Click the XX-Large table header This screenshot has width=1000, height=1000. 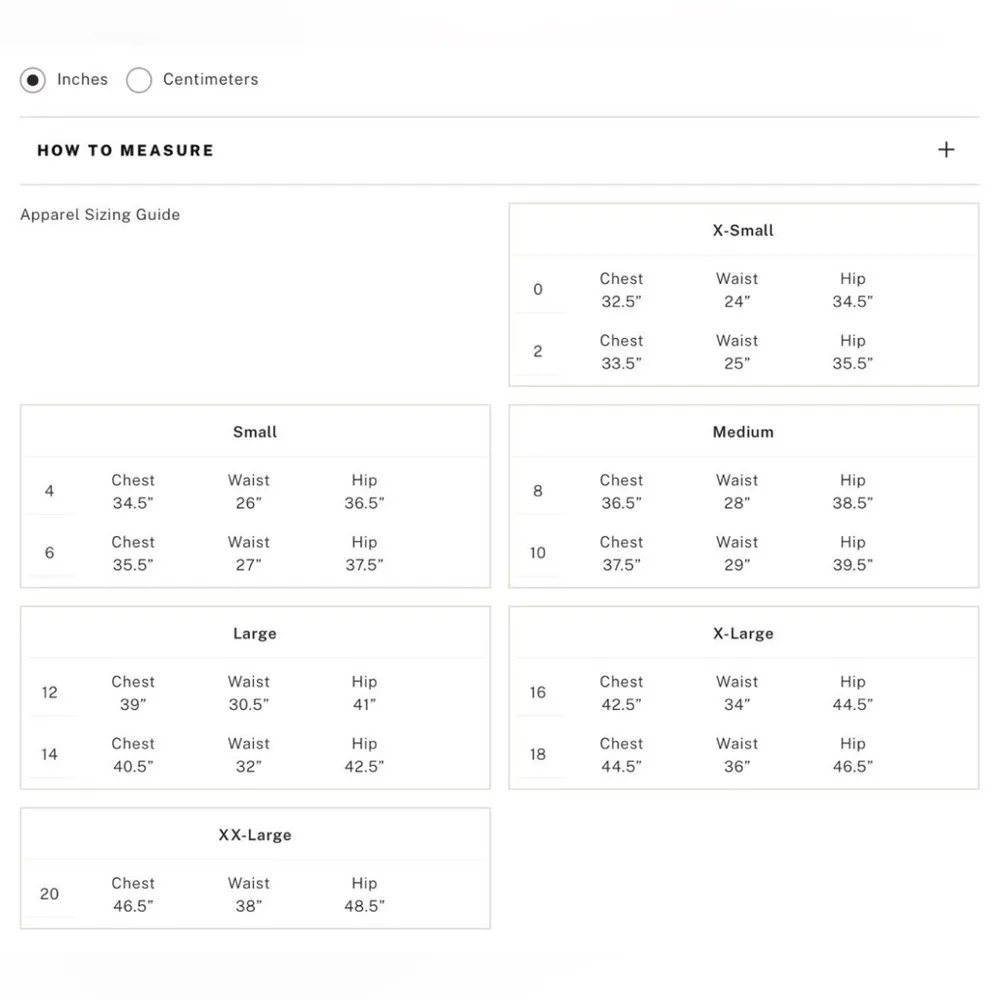[255, 835]
